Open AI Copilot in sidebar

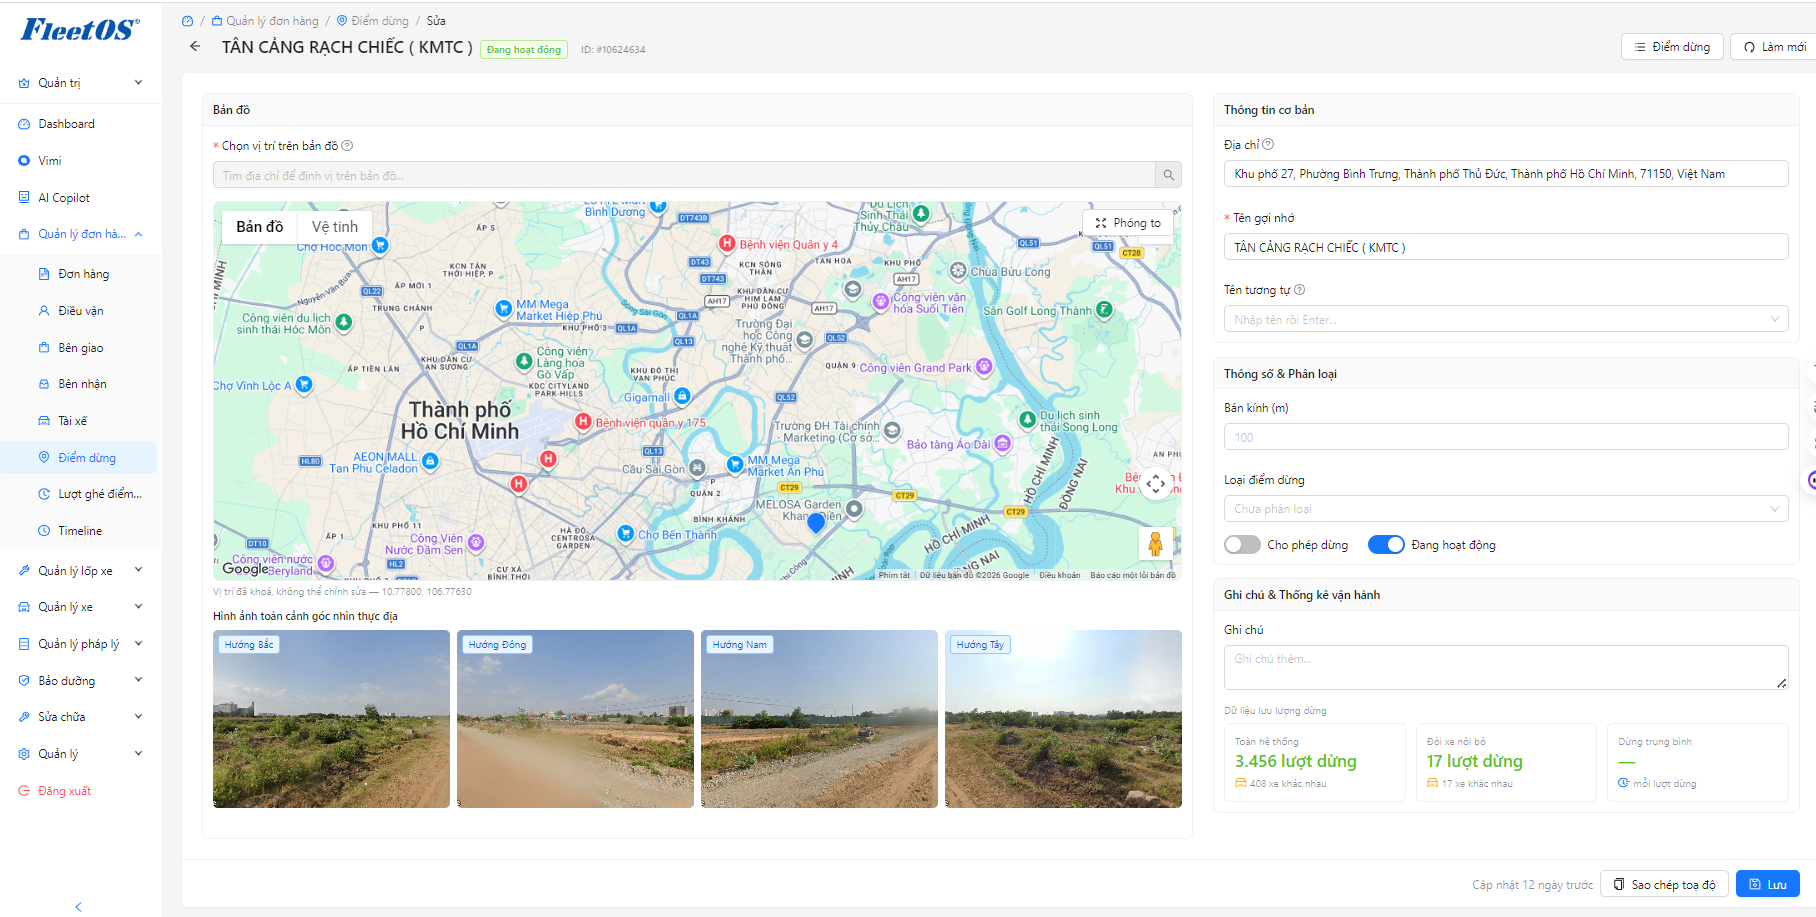80,198
